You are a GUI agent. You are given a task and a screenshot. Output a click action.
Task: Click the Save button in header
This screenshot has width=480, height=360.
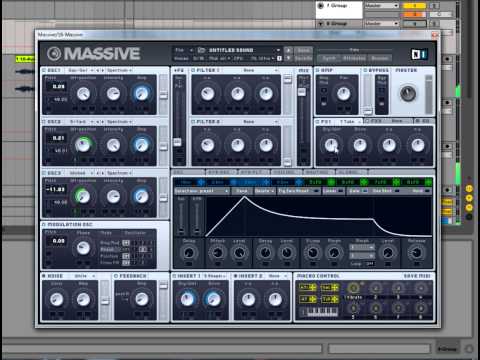(303, 50)
